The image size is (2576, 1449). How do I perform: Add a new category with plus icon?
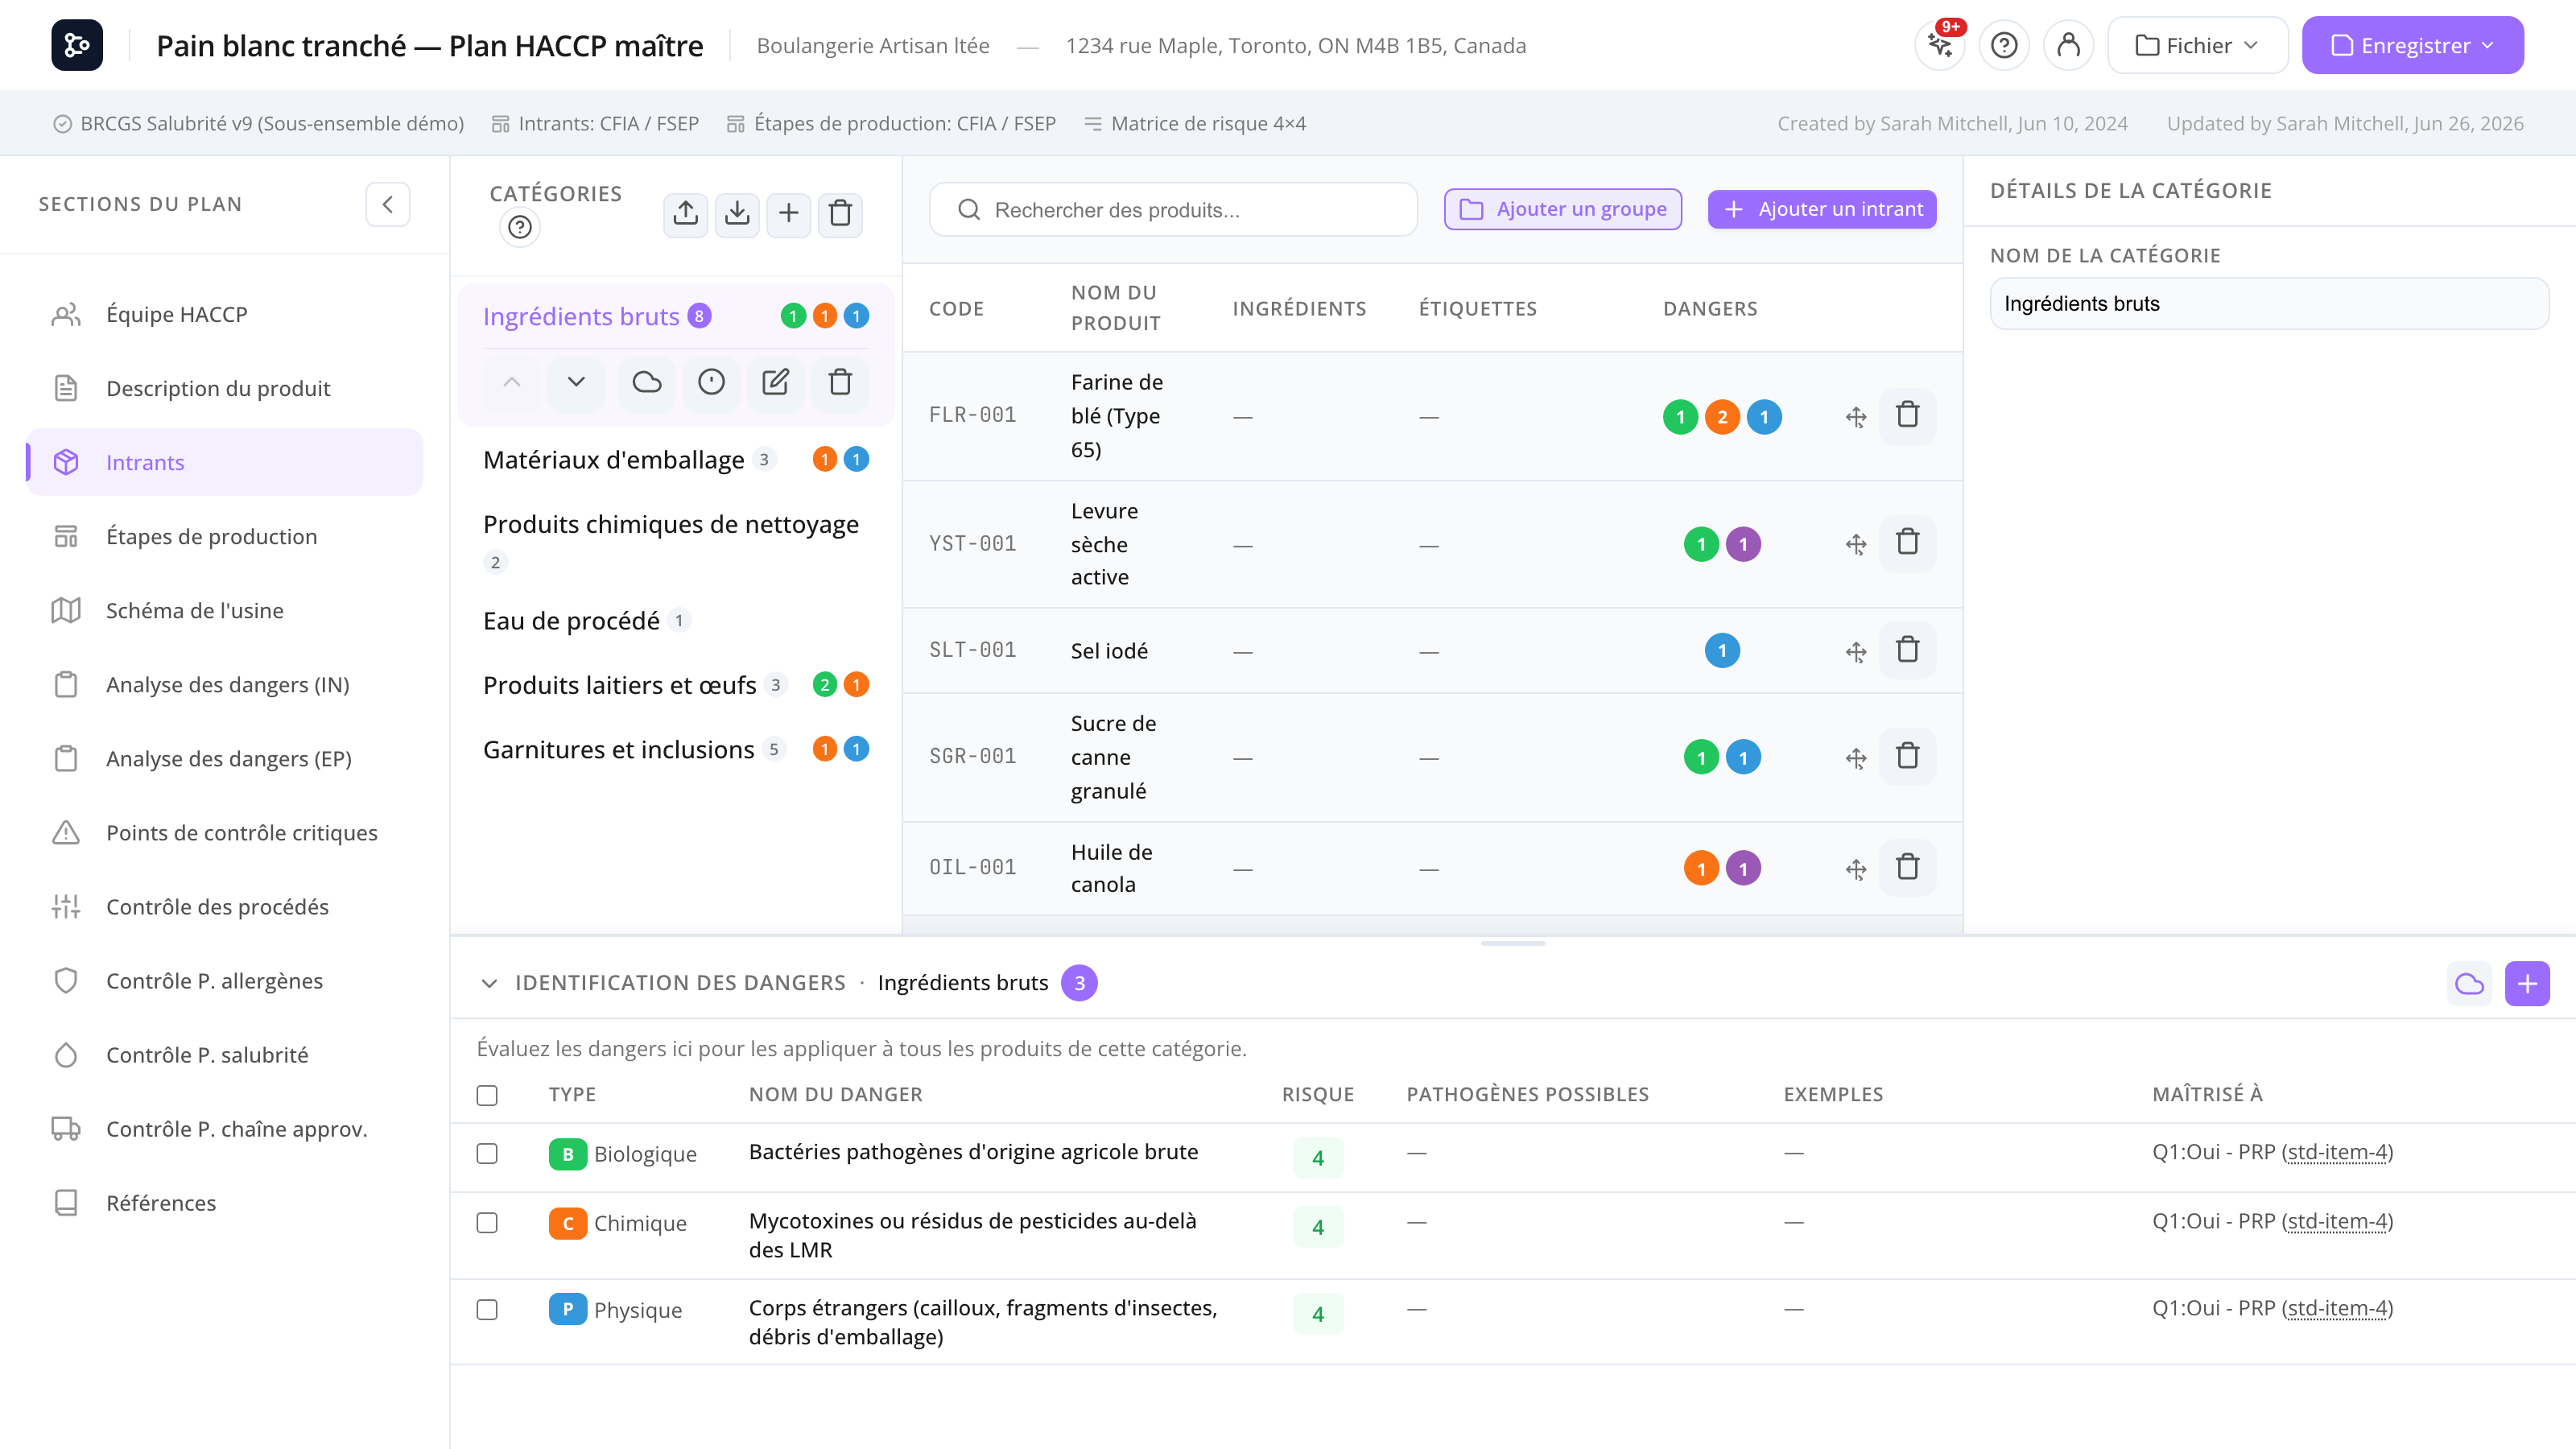tap(789, 213)
